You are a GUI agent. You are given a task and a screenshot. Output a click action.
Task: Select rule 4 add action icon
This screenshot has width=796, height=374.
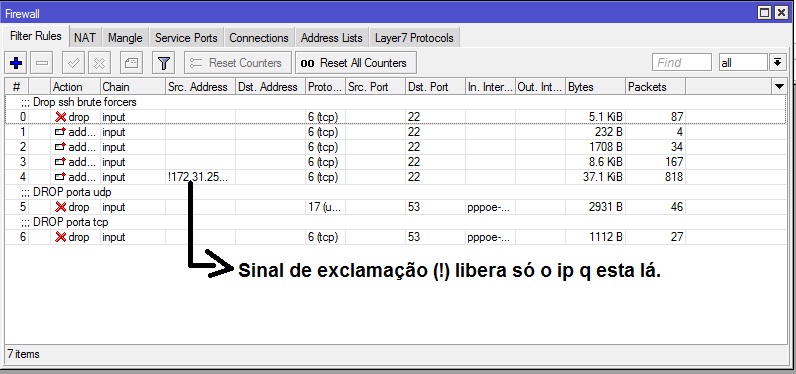[x=60, y=177]
